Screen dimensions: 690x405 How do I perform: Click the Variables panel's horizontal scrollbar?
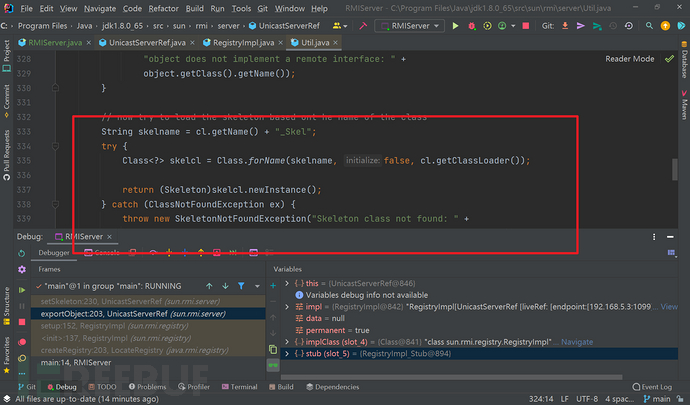click(451, 377)
